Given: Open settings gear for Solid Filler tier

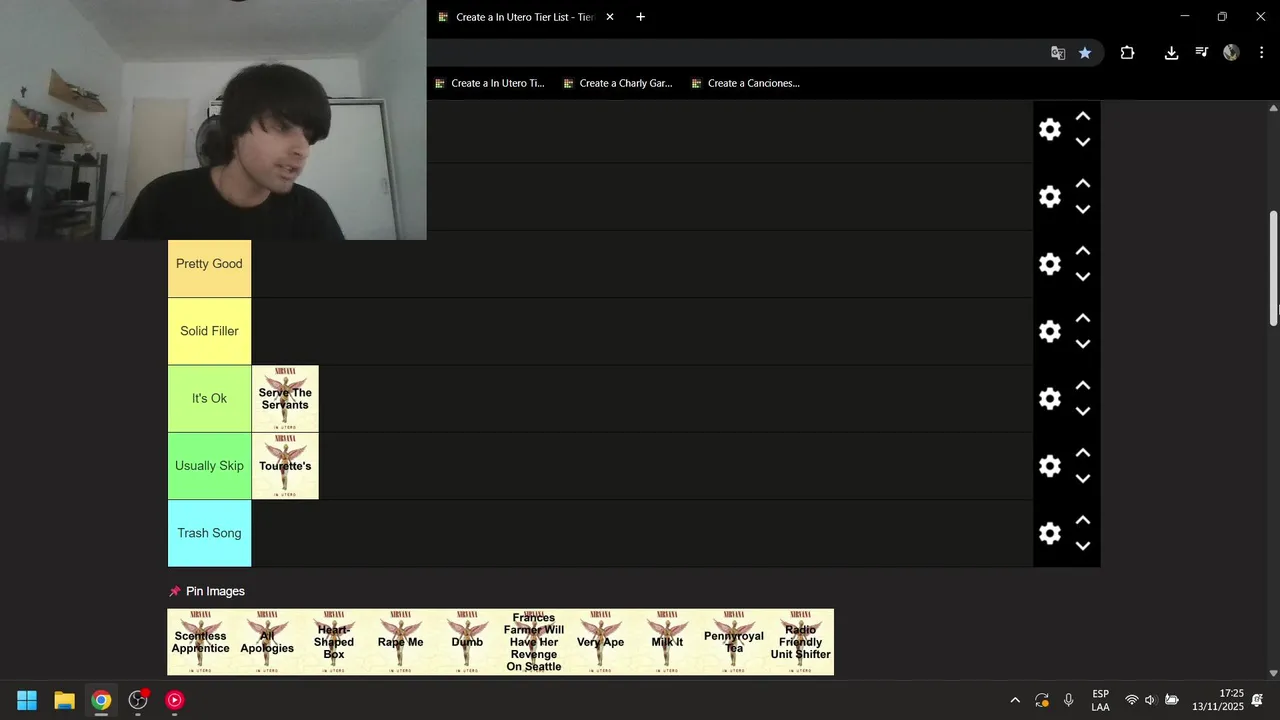Looking at the screenshot, I should (x=1049, y=331).
